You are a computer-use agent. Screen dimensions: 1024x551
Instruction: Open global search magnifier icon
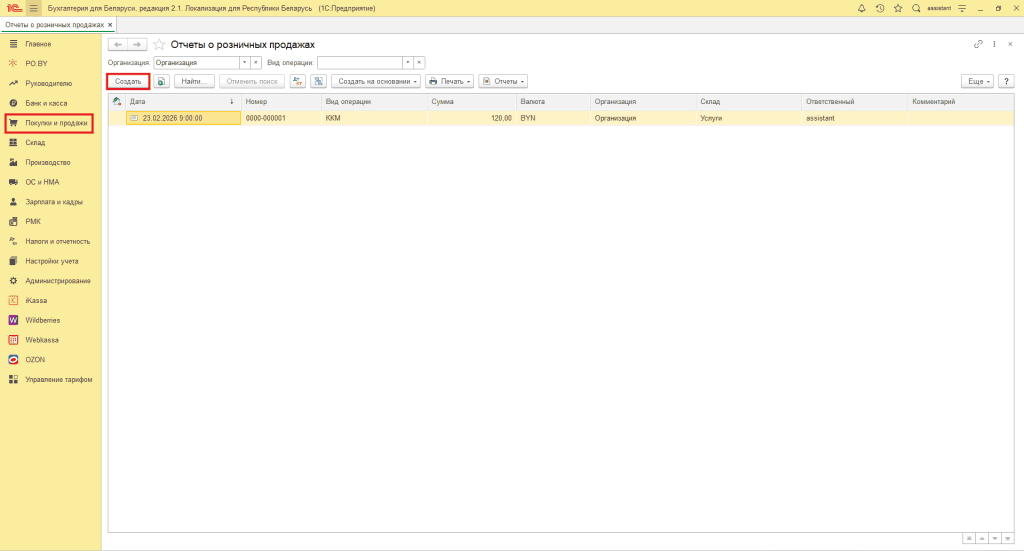pos(915,8)
